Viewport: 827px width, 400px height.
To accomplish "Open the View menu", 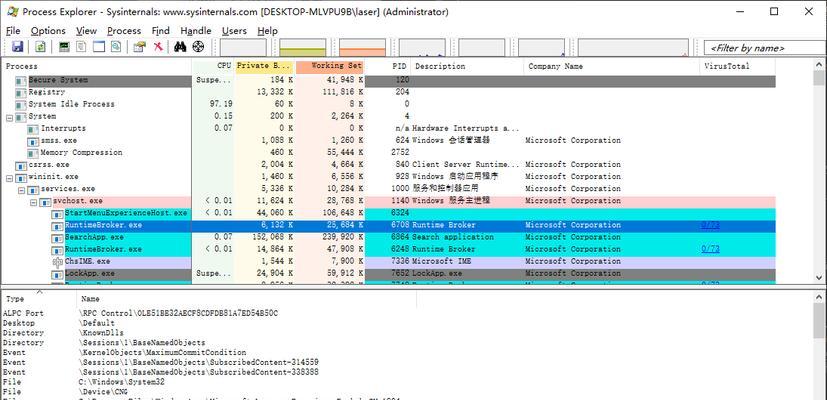I will [x=86, y=31].
